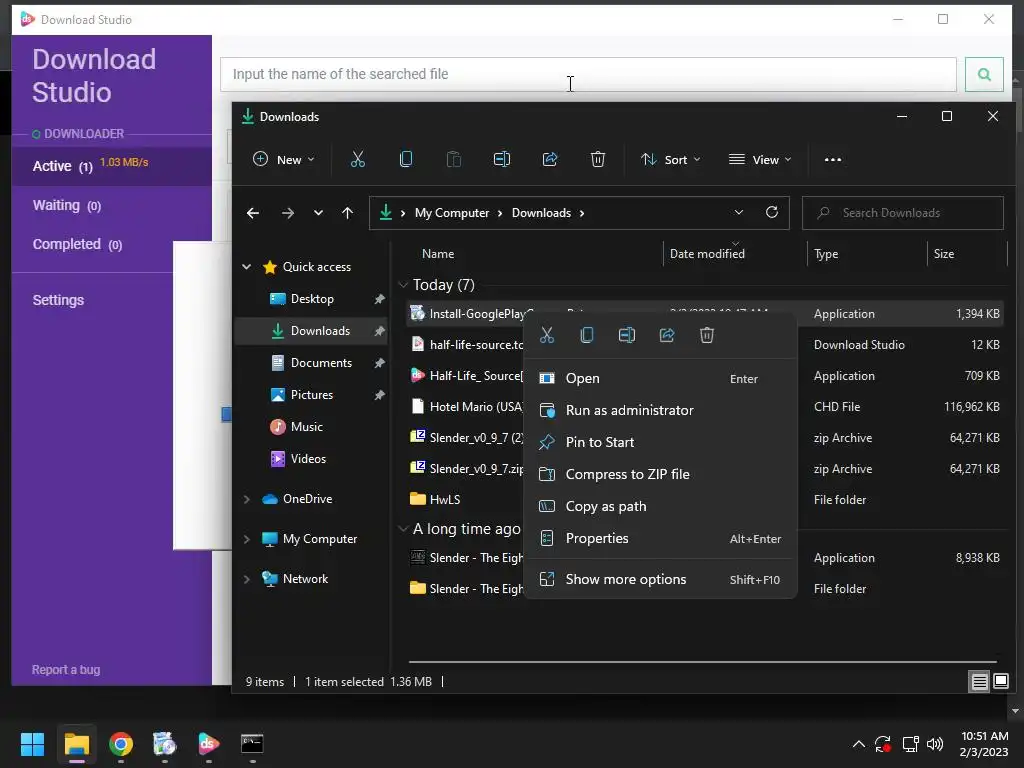This screenshot has height=768, width=1024.
Task: Click the volume icon in system tray
Action: pos(935,744)
